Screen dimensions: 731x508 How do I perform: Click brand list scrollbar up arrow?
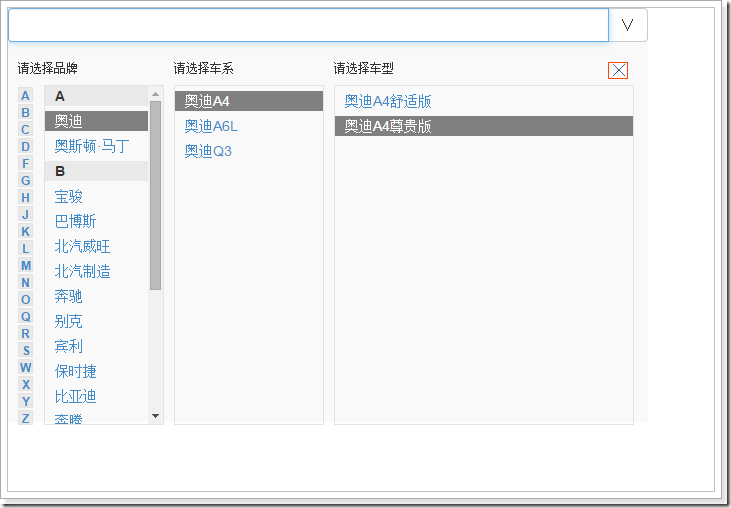tap(156, 94)
